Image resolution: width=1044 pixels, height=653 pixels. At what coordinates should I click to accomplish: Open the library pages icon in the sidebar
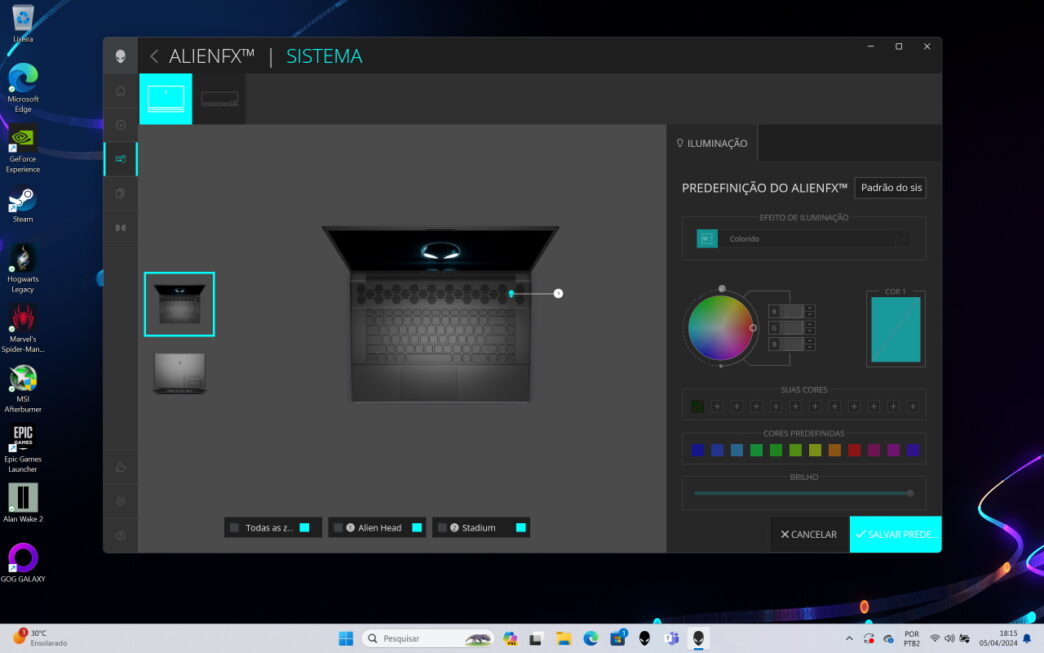121,194
